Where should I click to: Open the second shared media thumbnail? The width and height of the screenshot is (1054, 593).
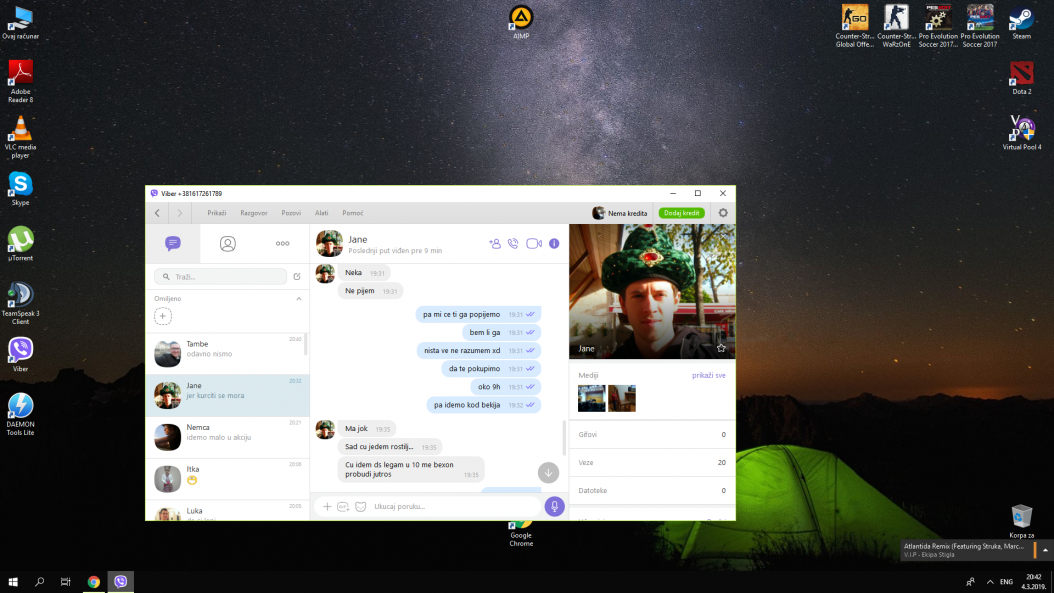(x=622, y=398)
